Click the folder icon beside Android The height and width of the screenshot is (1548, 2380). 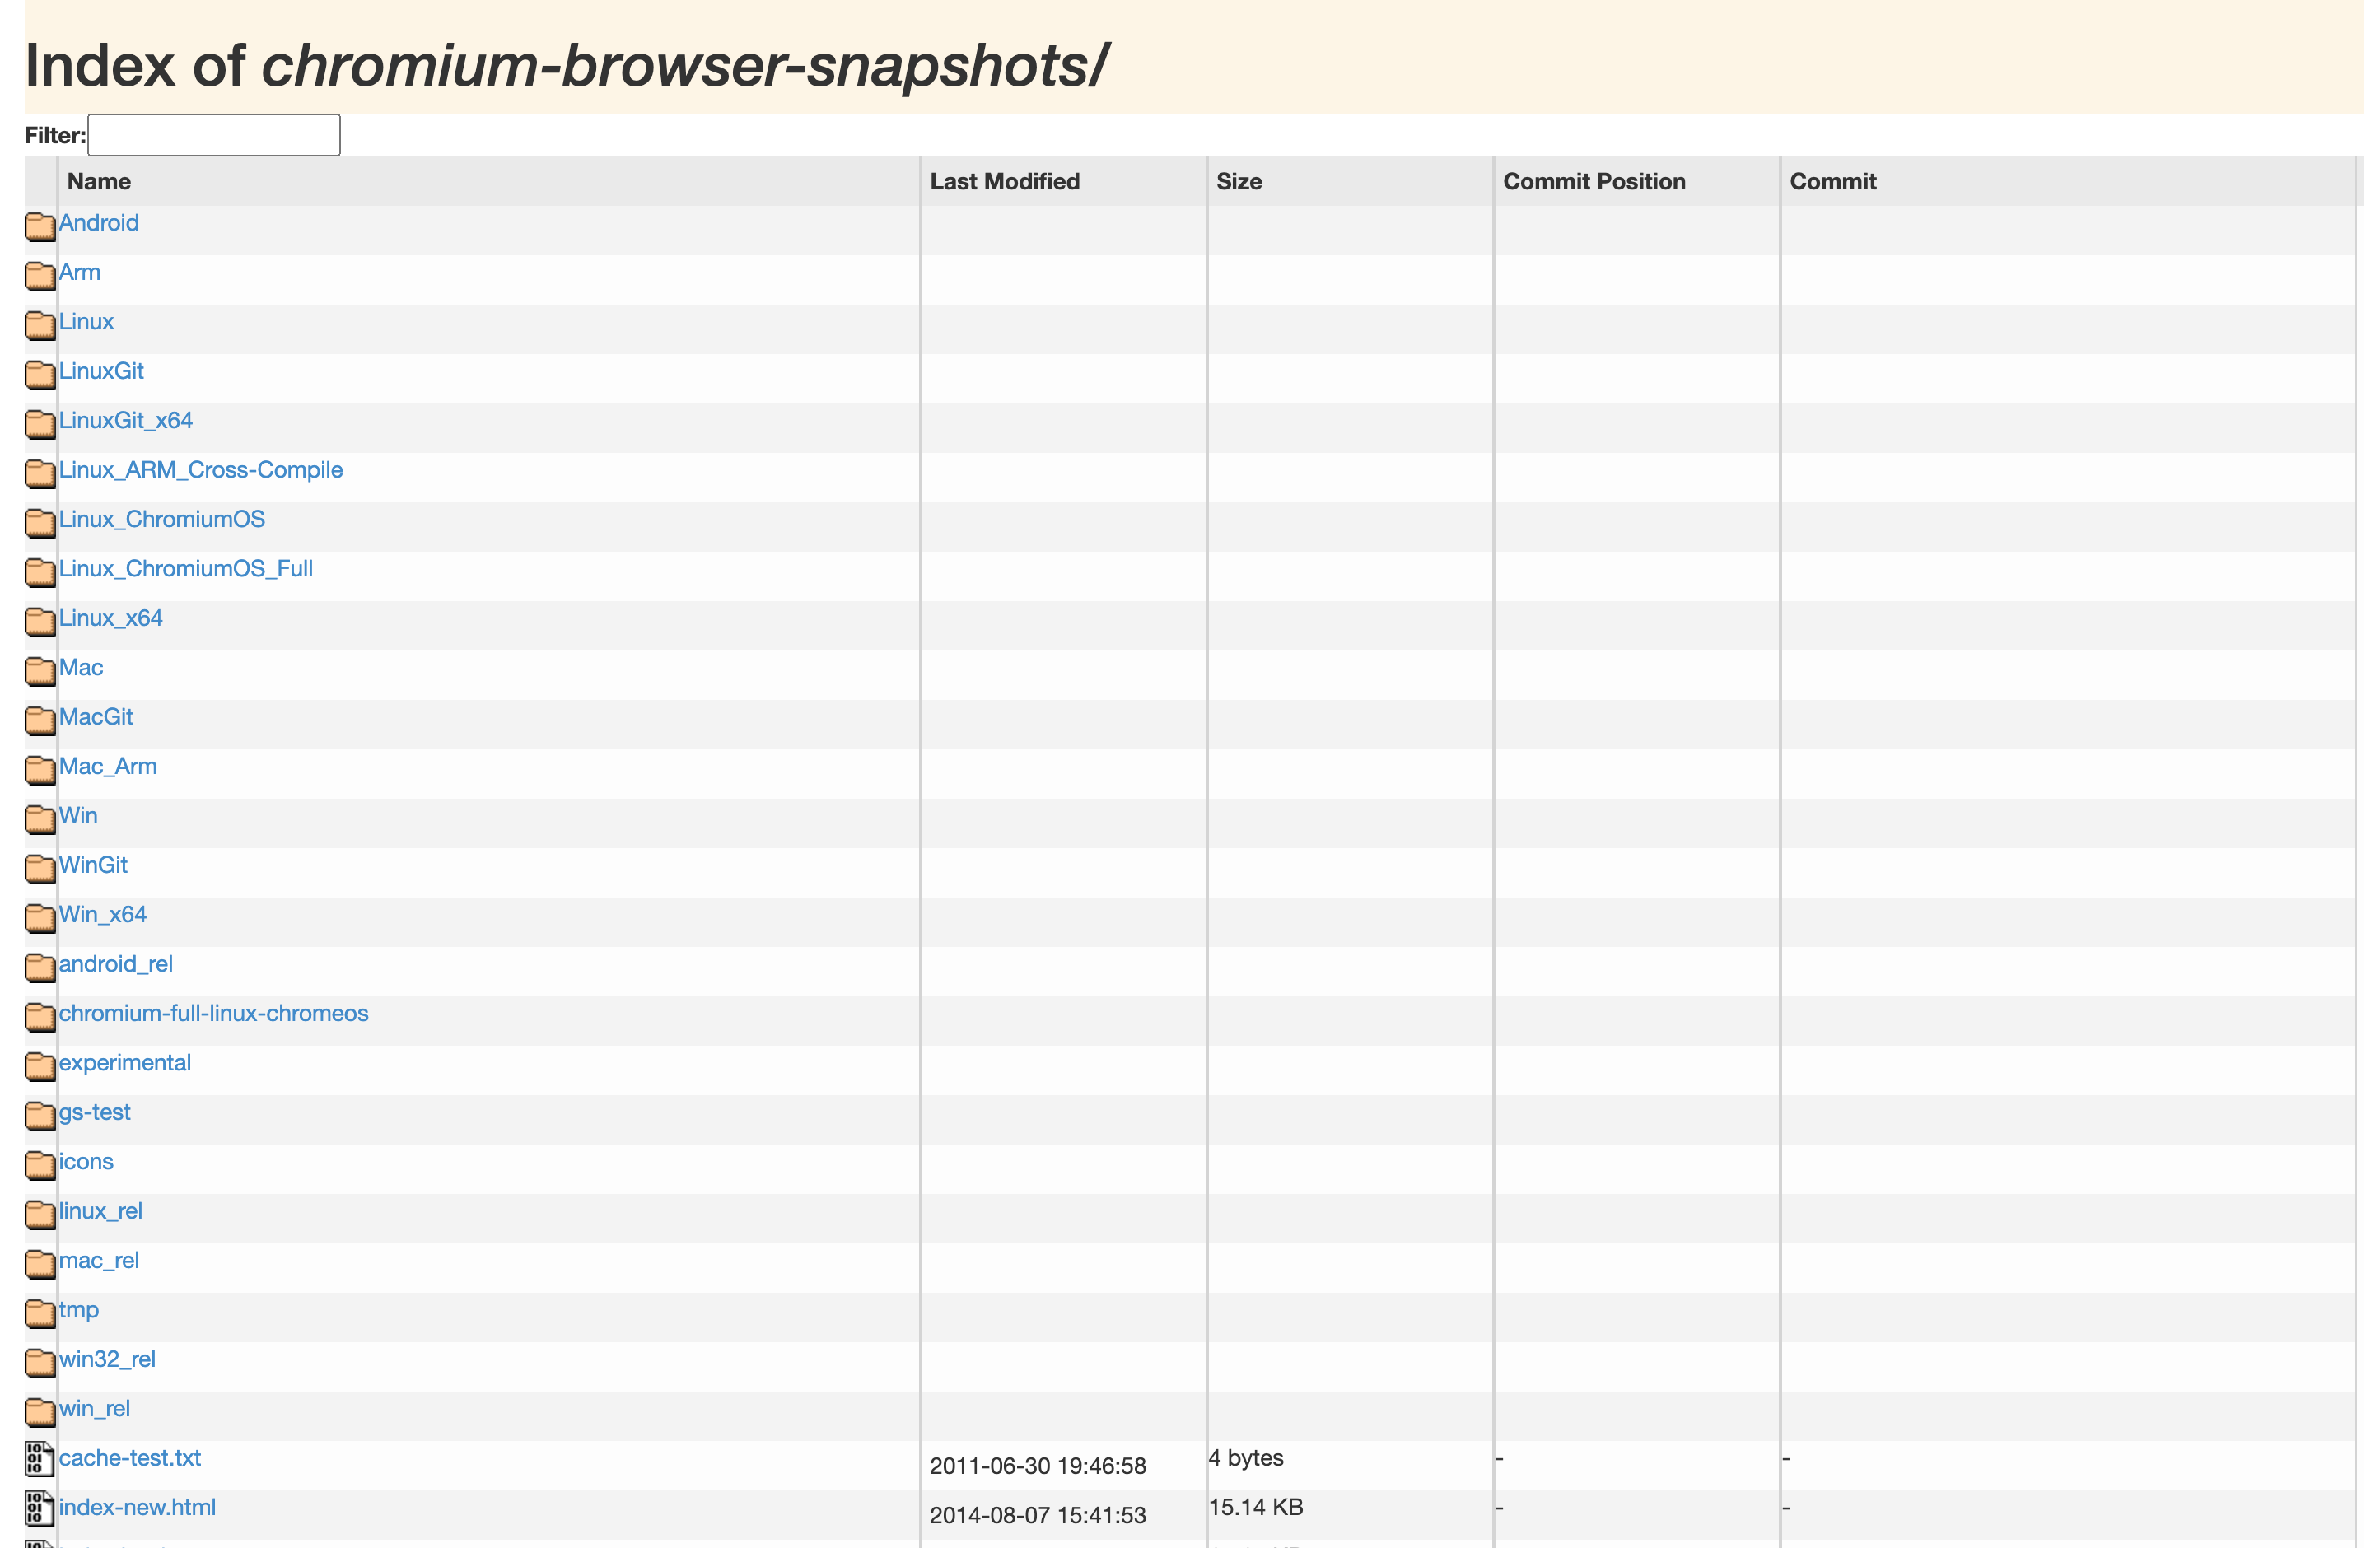click(40, 226)
